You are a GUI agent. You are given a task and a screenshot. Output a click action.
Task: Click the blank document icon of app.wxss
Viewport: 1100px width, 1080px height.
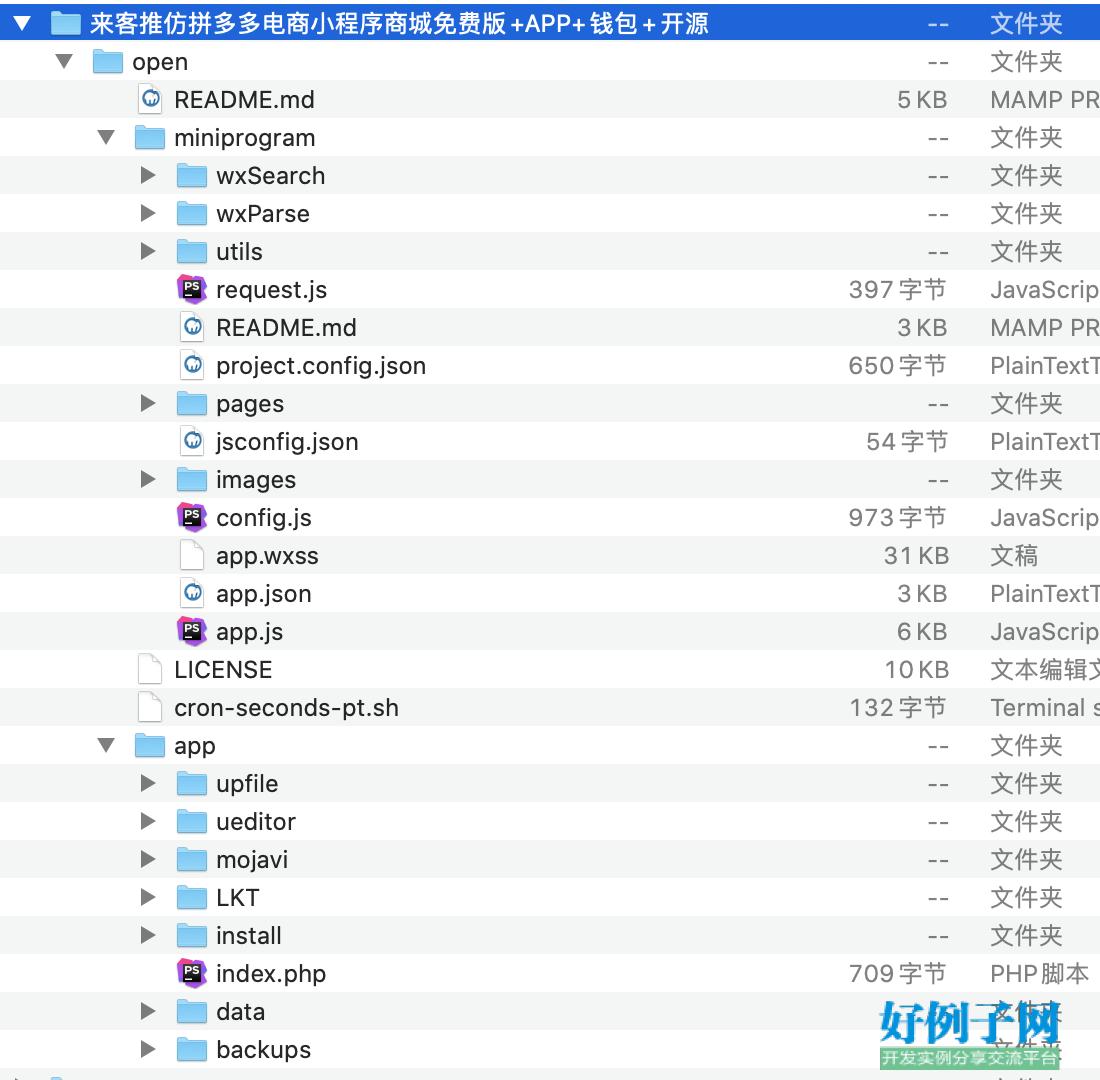192,555
